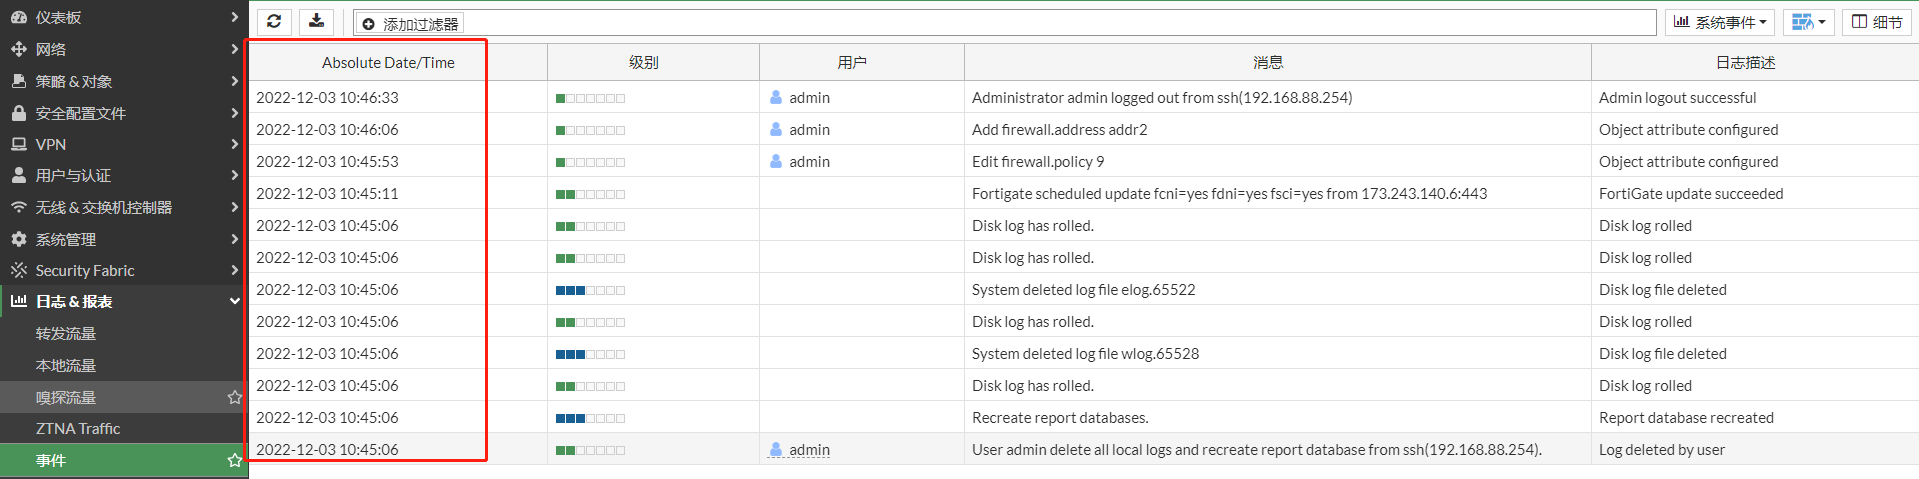Click the 添加过滤器 add filter button
The width and height of the screenshot is (1919, 479).
[x=410, y=24]
